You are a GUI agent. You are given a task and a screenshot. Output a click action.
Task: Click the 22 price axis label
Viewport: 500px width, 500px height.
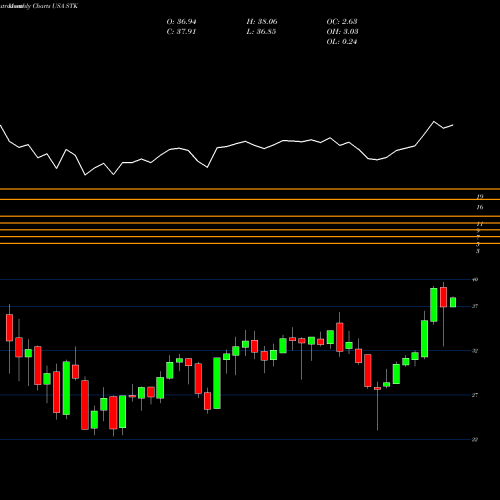point(475,440)
